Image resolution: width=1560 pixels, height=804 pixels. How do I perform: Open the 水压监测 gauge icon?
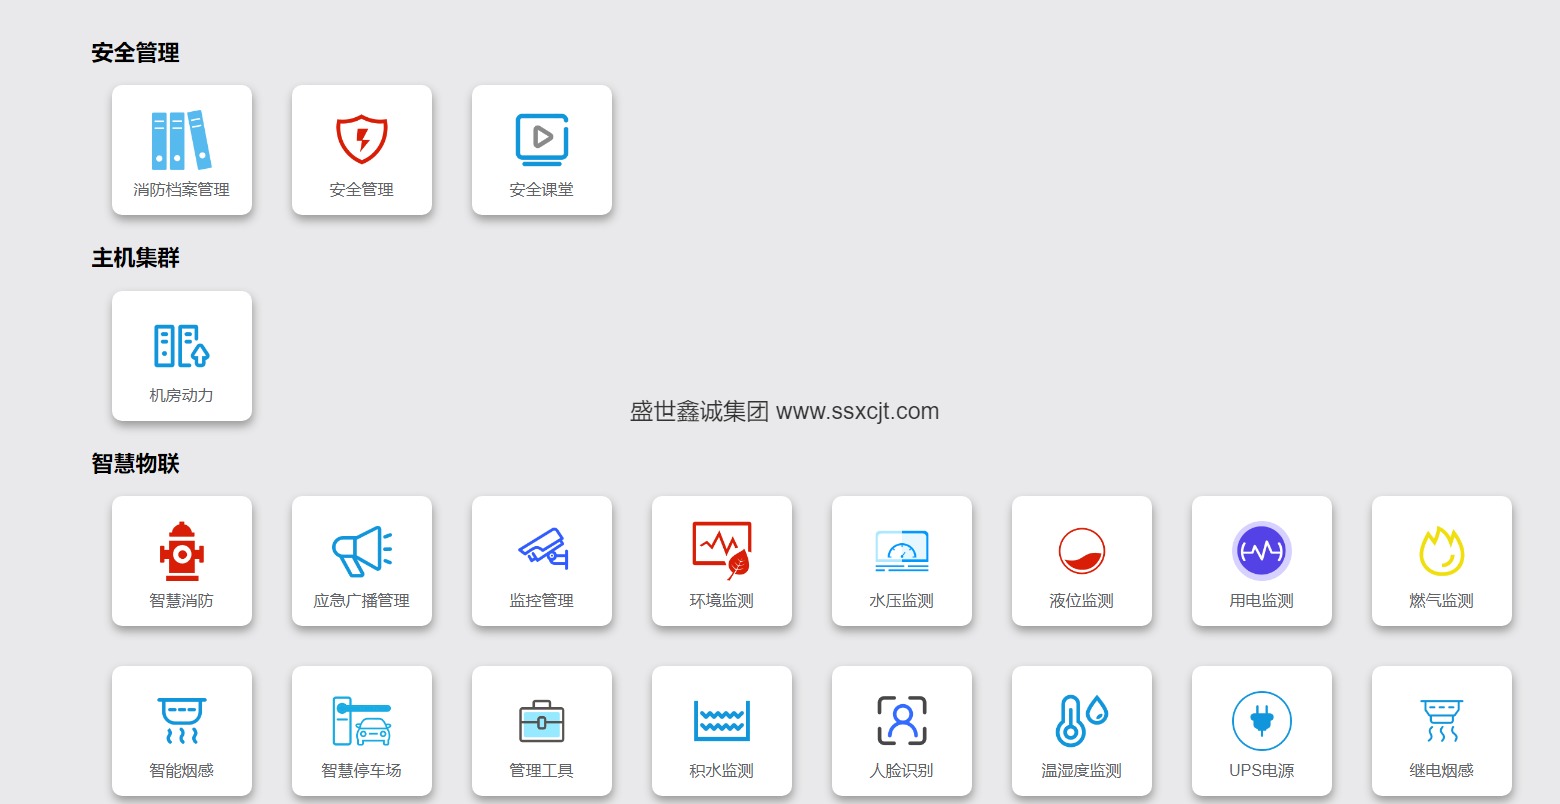pyautogui.click(x=902, y=551)
